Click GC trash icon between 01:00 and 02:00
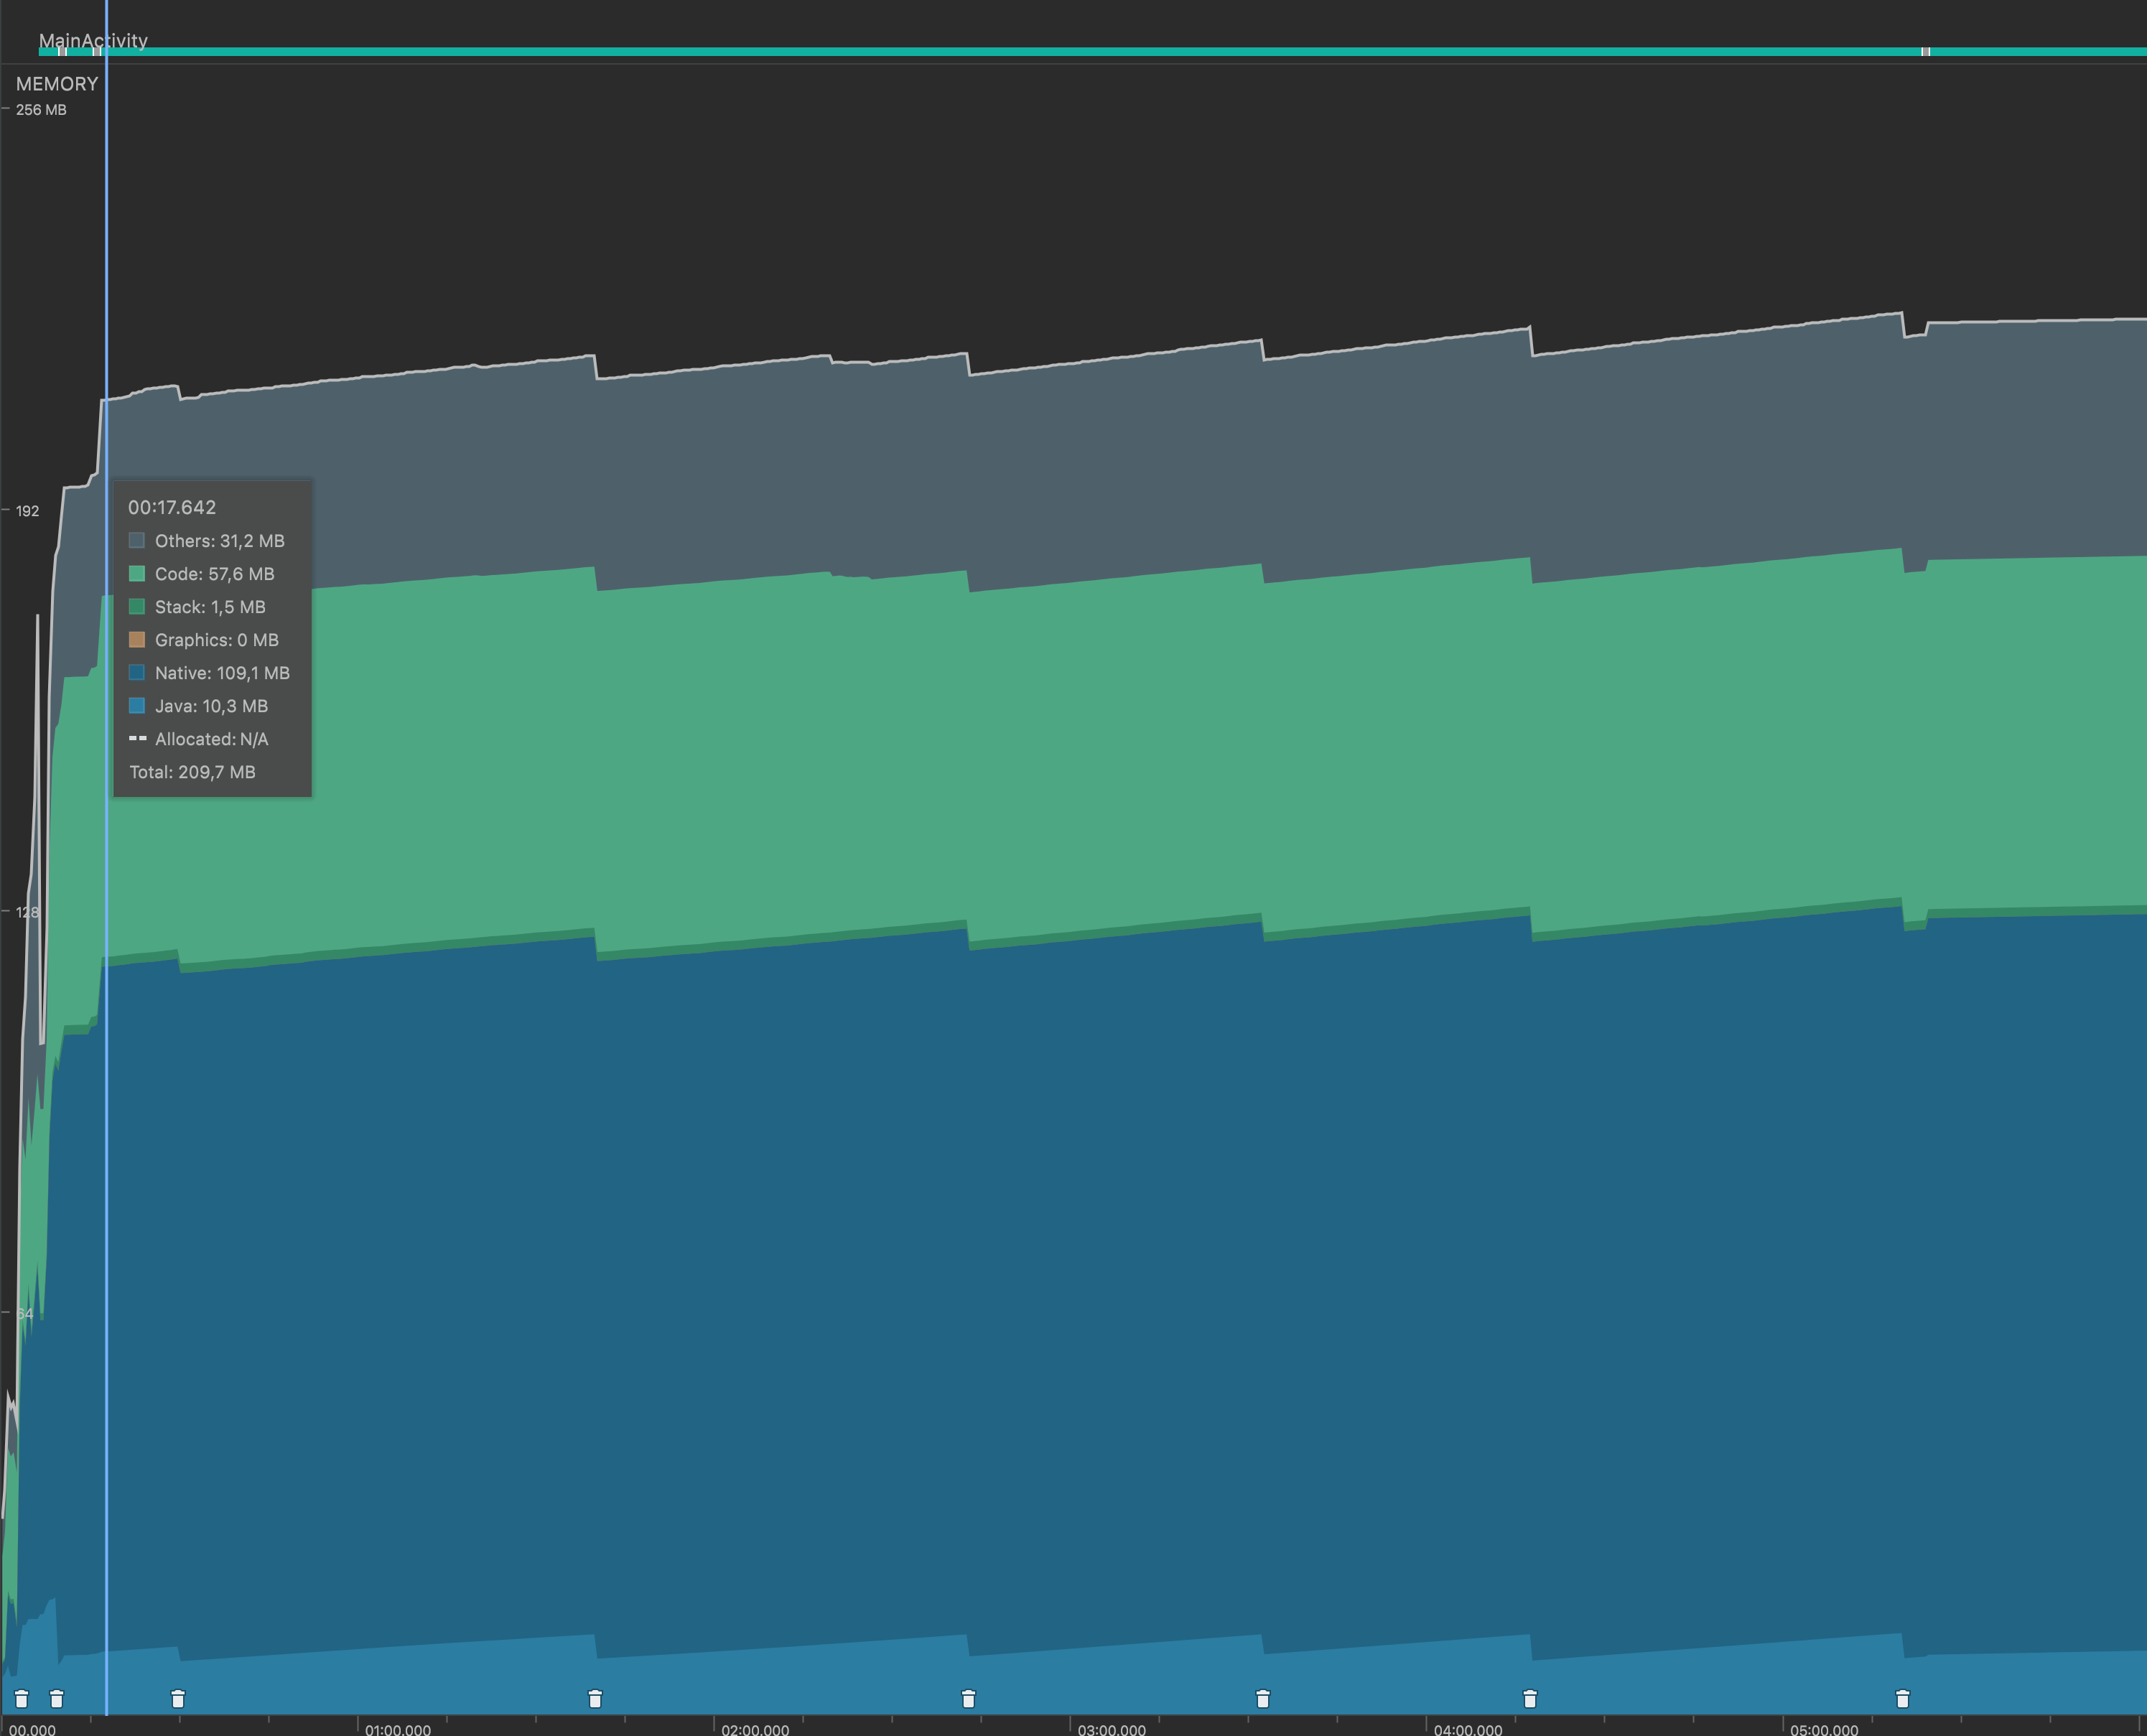Viewport: 2147px width, 1736px height. point(595,1699)
